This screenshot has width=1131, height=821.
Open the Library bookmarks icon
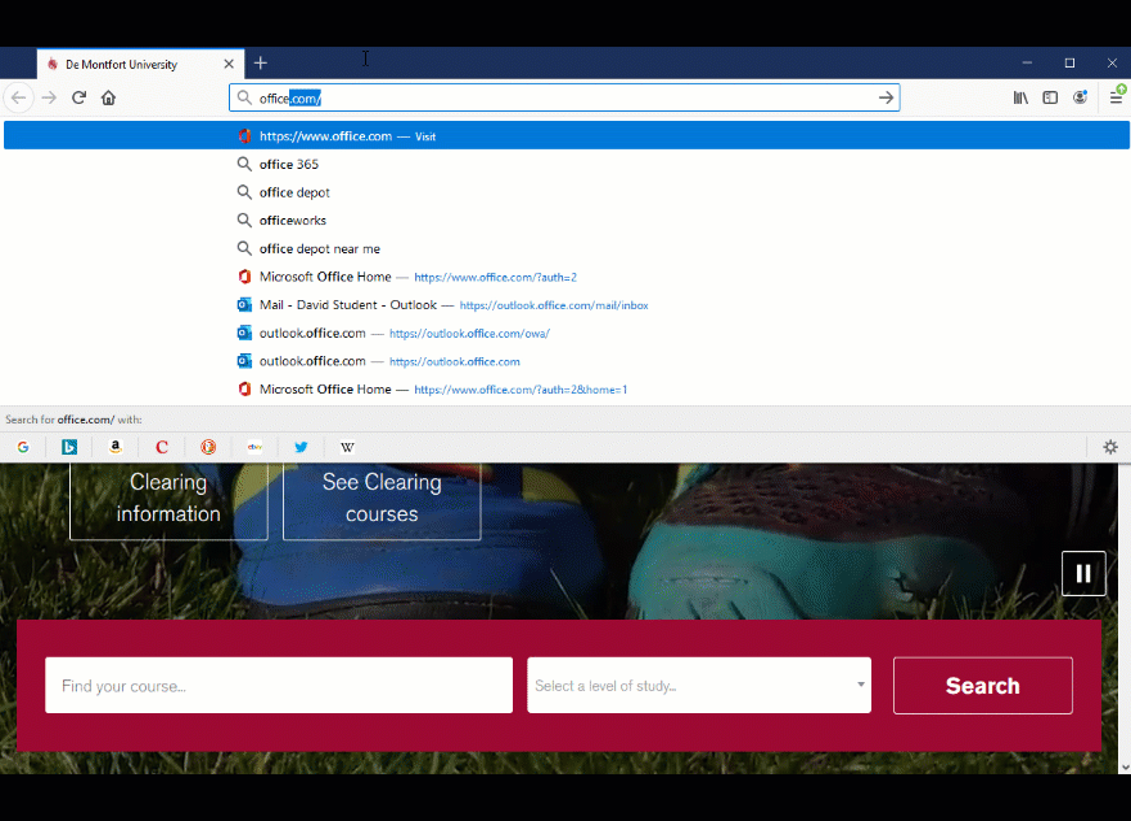1021,97
